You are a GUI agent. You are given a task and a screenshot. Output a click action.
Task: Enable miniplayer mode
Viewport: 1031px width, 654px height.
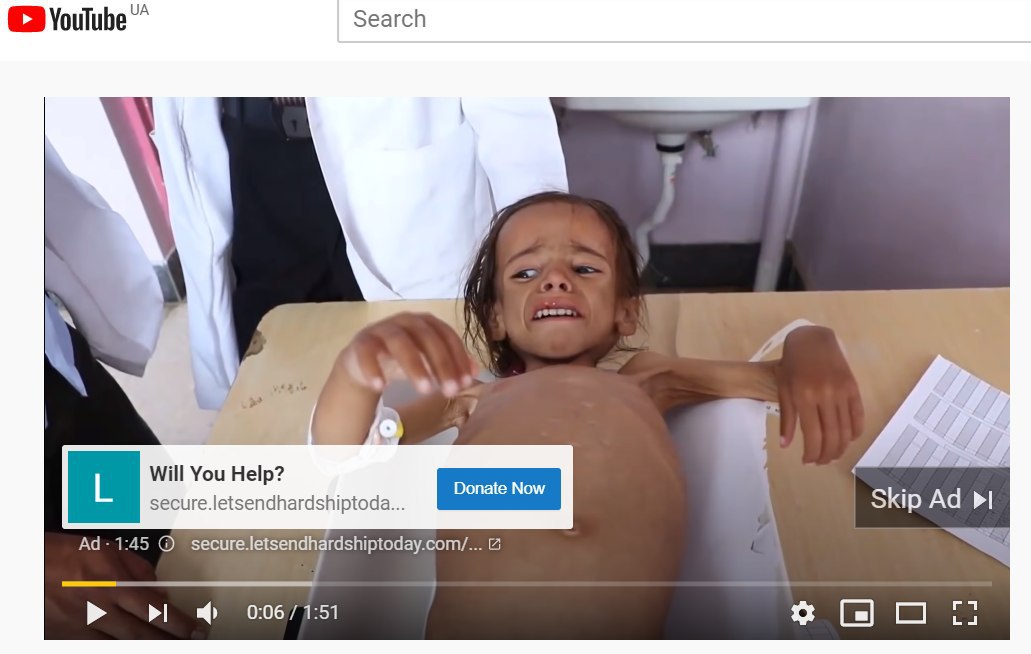coord(857,613)
